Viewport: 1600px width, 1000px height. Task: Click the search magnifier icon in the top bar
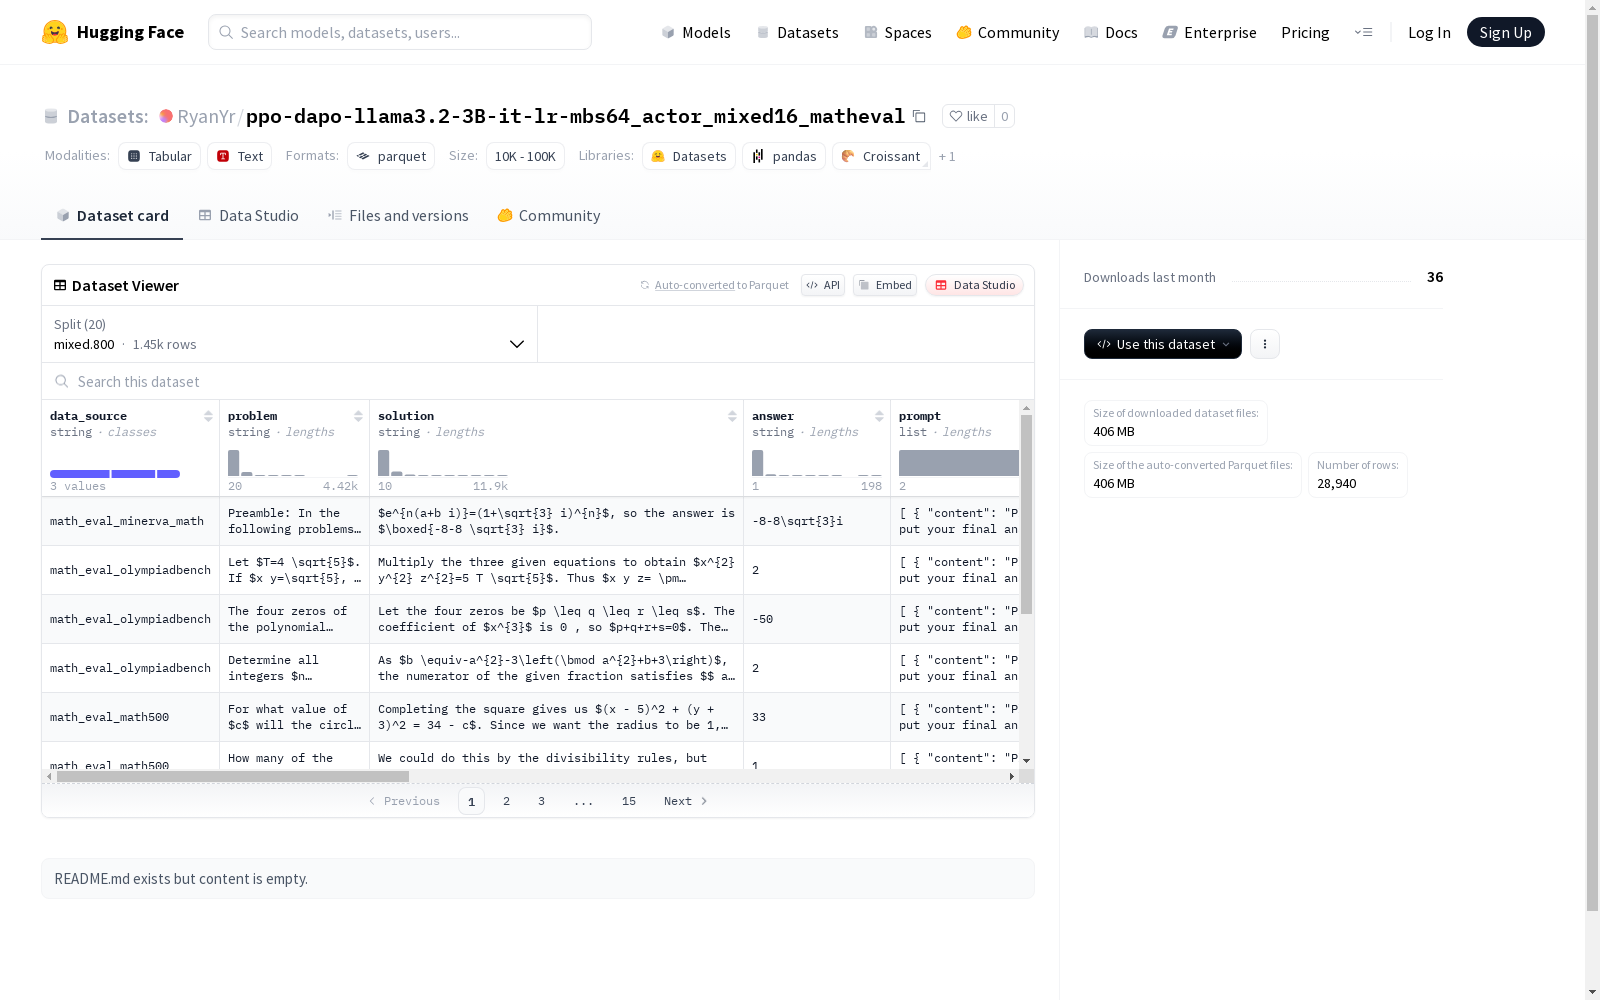point(226,32)
